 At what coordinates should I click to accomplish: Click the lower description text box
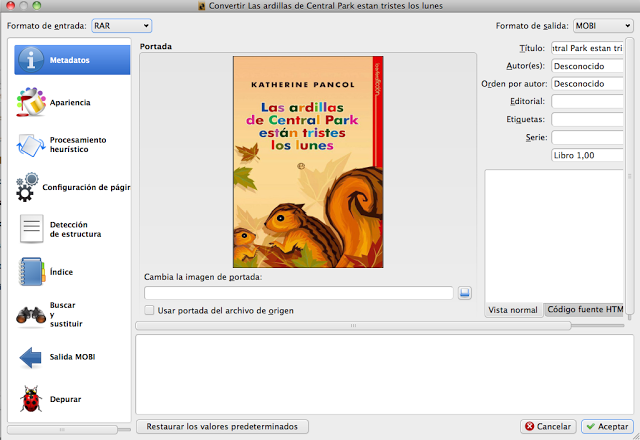pos(384,375)
